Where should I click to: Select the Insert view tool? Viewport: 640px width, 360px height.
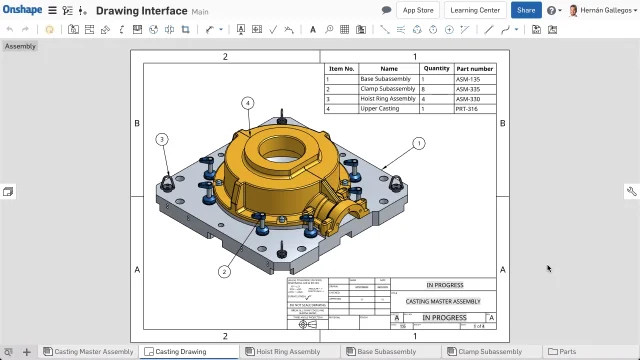tap(73, 29)
